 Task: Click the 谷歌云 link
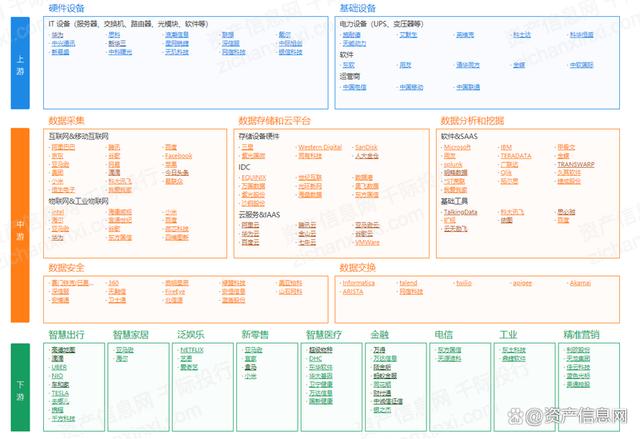(364, 233)
